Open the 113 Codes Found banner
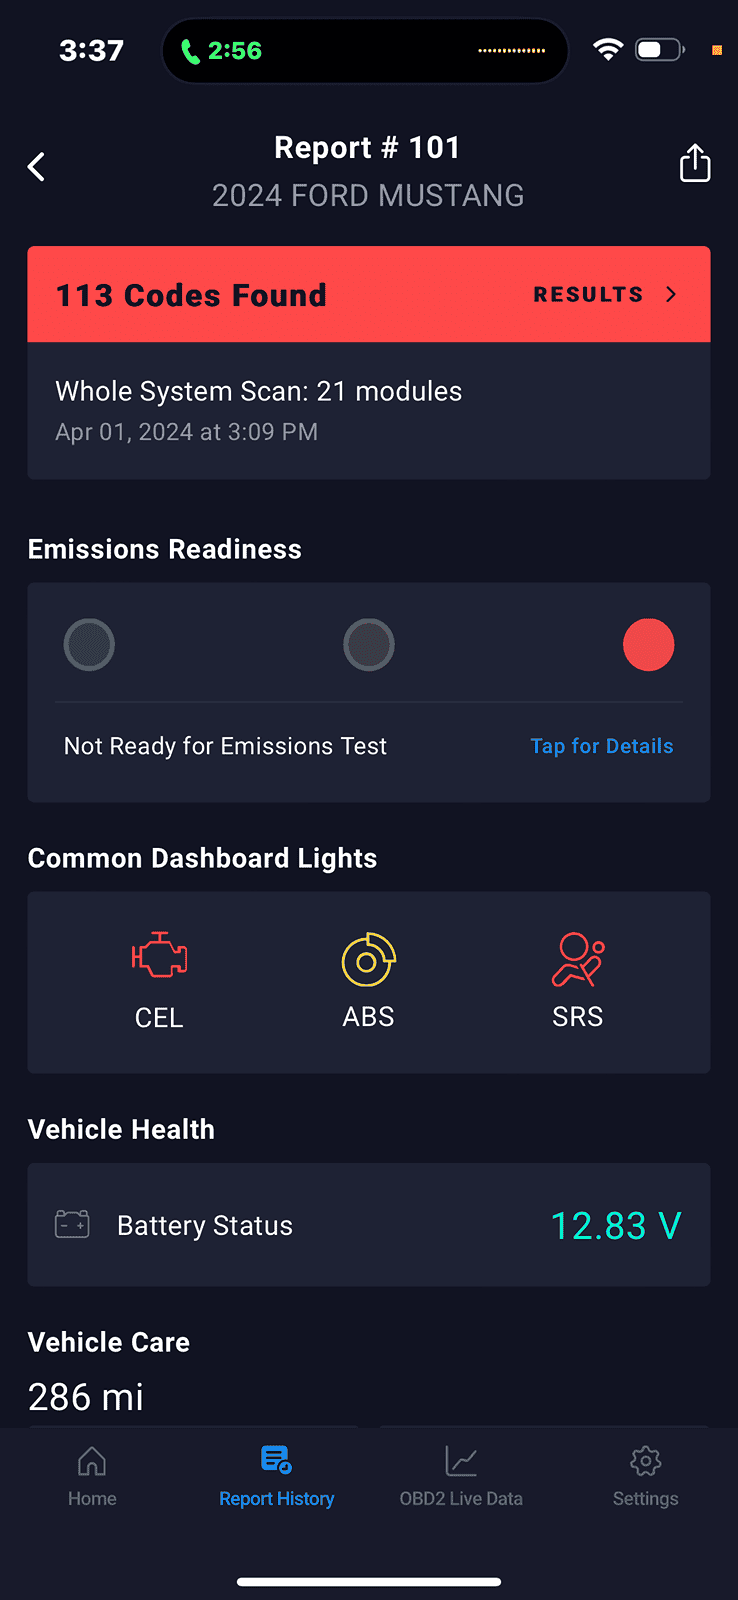Viewport: 738px width, 1600px height. (x=369, y=294)
